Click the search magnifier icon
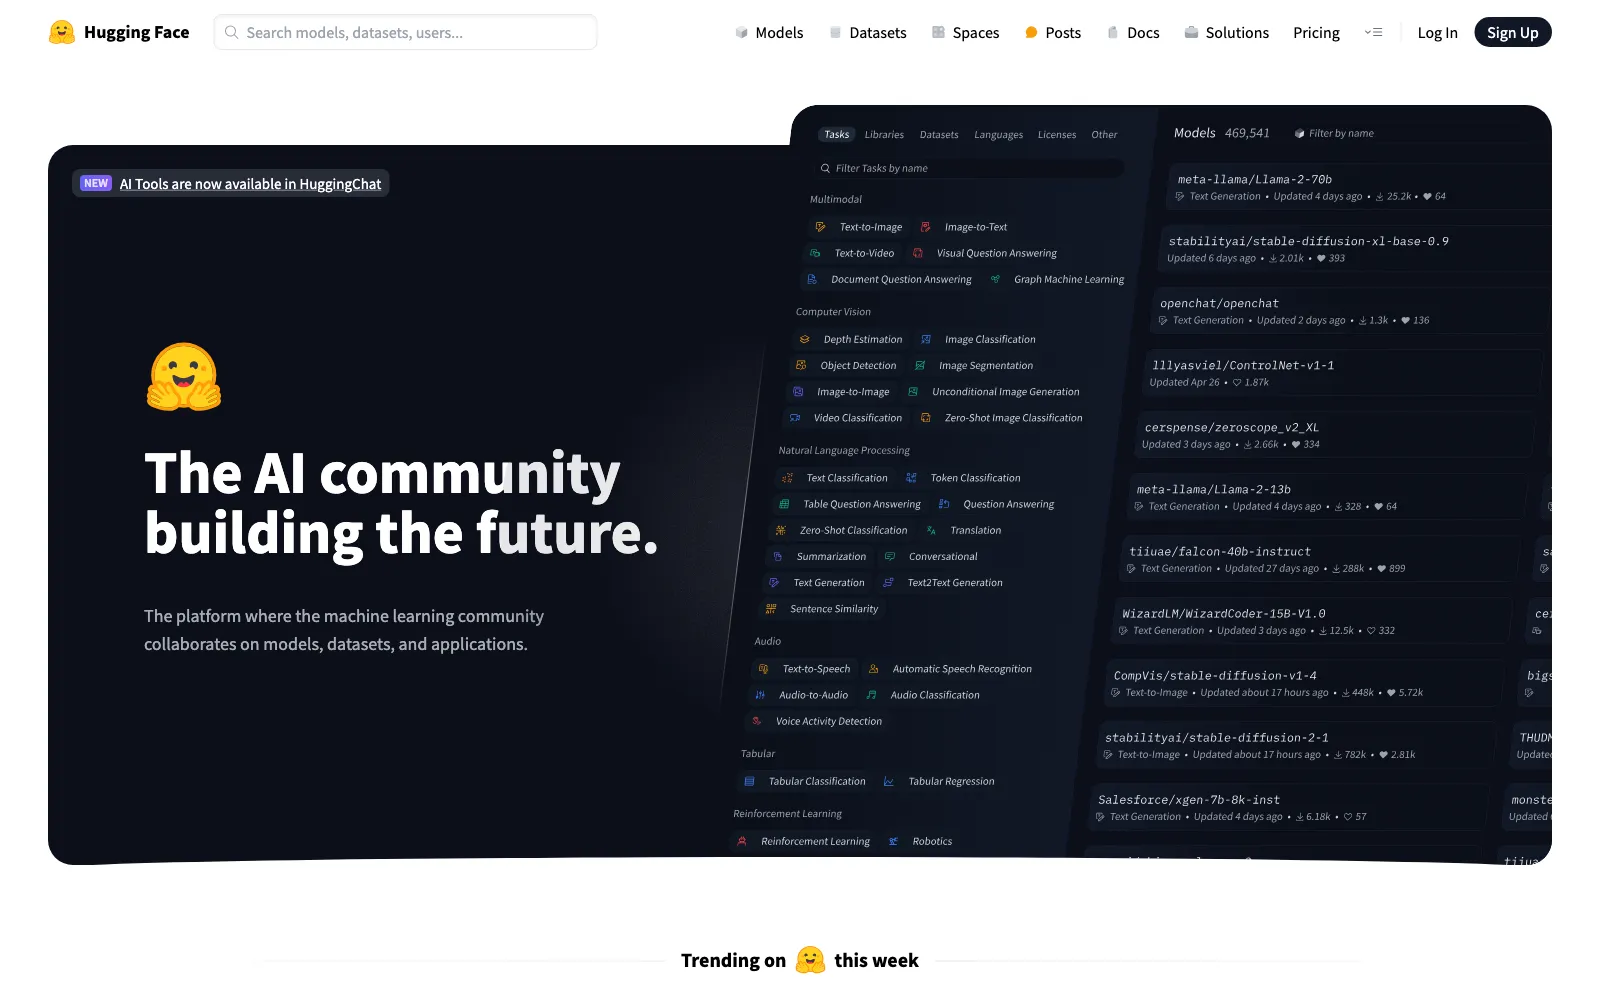 coord(231,32)
